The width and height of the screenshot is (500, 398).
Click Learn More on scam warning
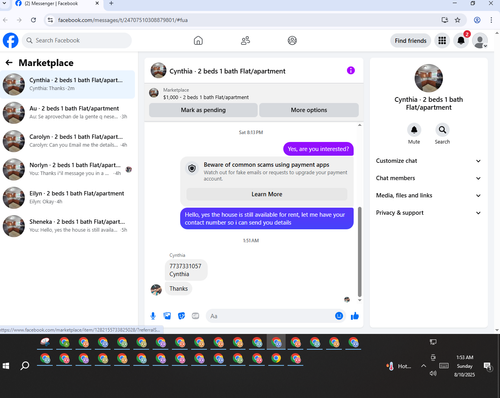pos(267,194)
